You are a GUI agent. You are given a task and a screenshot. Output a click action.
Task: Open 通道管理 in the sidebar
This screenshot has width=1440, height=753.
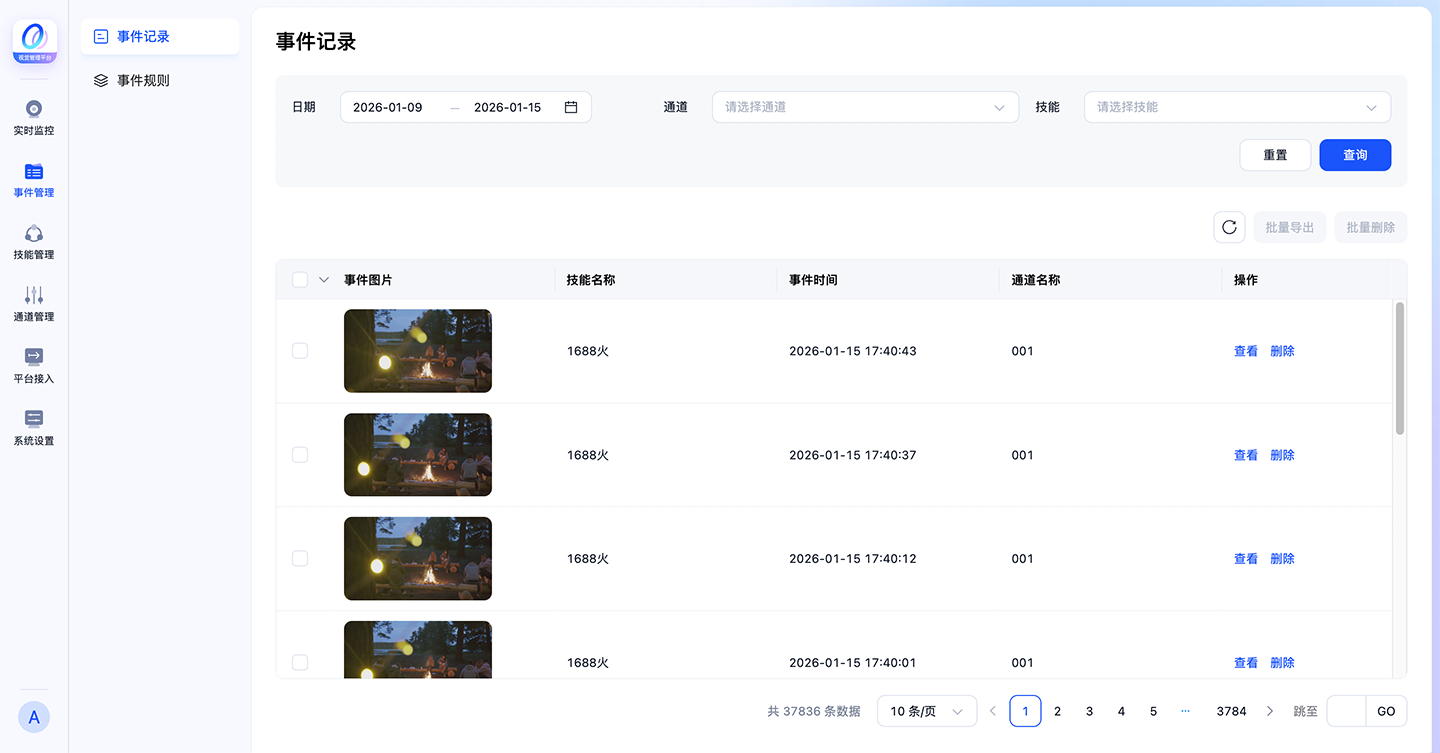[x=34, y=303]
